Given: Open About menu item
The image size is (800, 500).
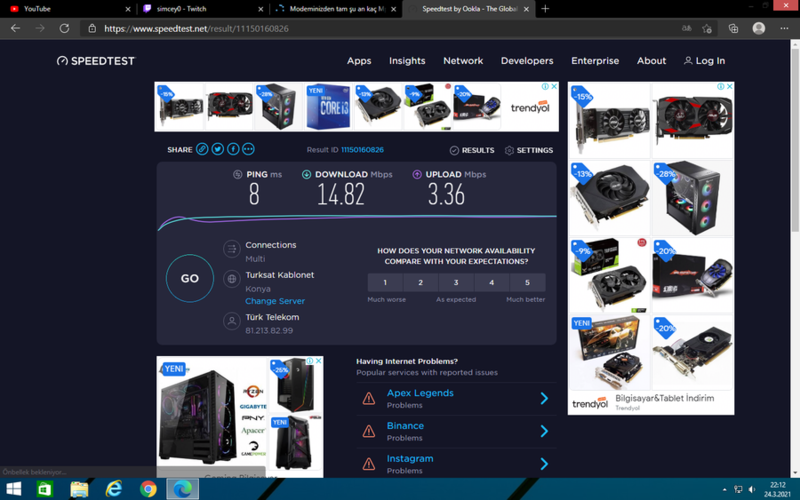Looking at the screenshot, I should [x=652, y=61].
